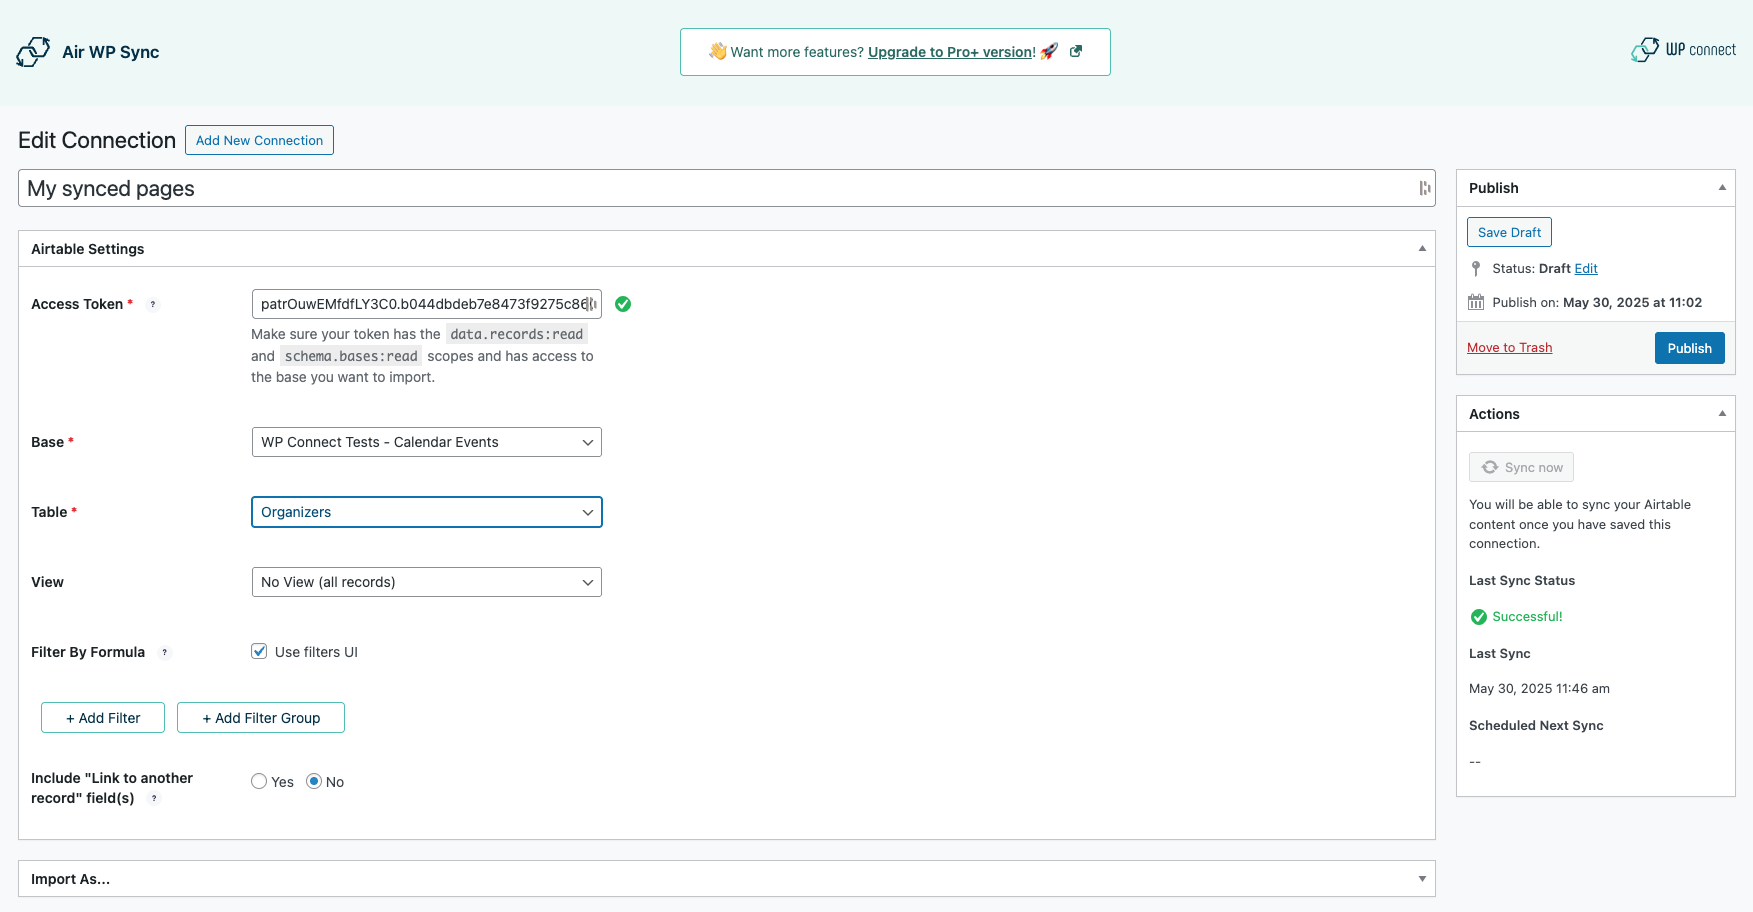
Task: Collapse the Airtable Settings panel
Action: click(1422, 249)
